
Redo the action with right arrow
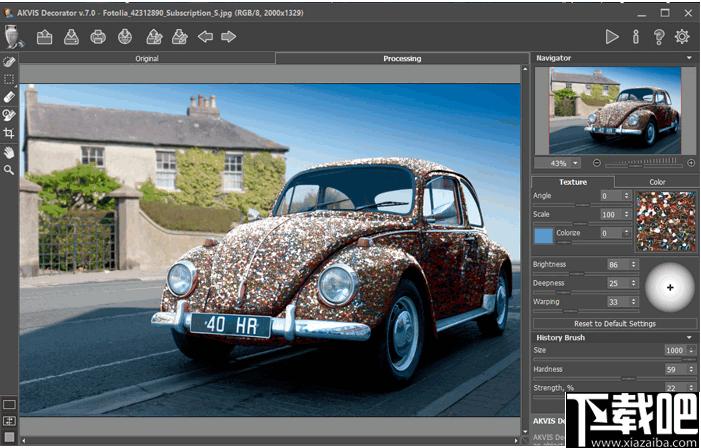coord(228,37)
